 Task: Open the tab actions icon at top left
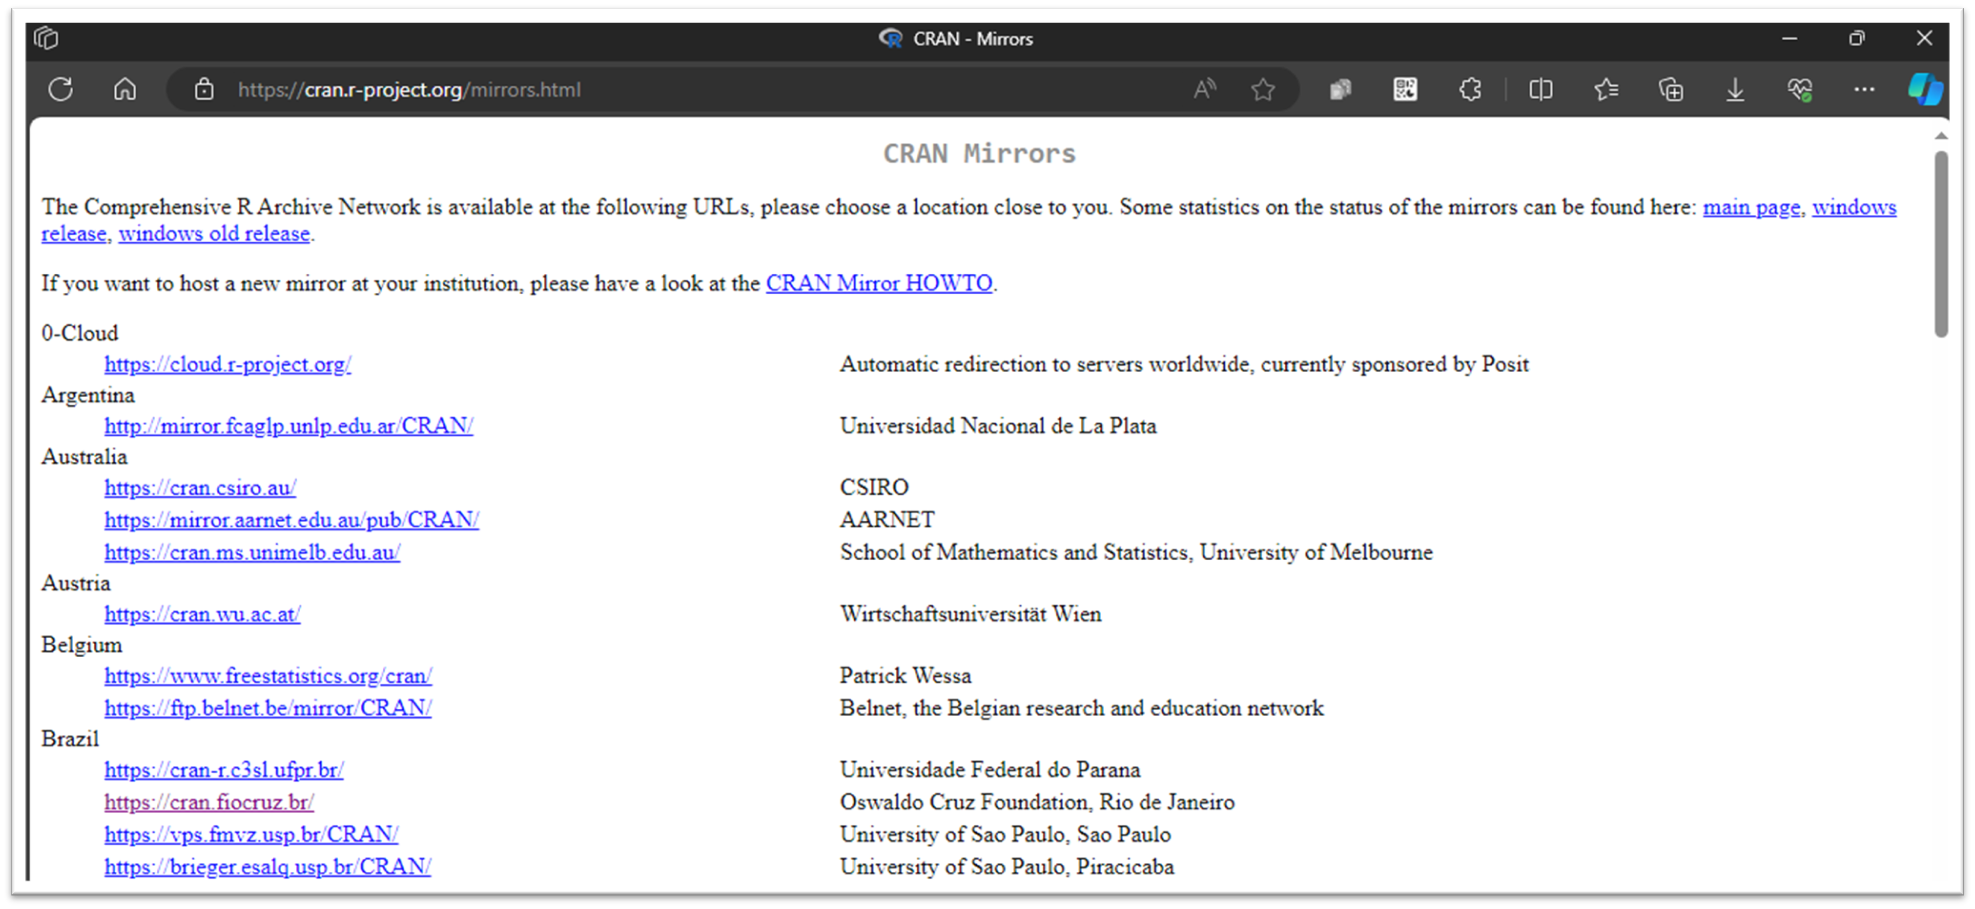46,38
